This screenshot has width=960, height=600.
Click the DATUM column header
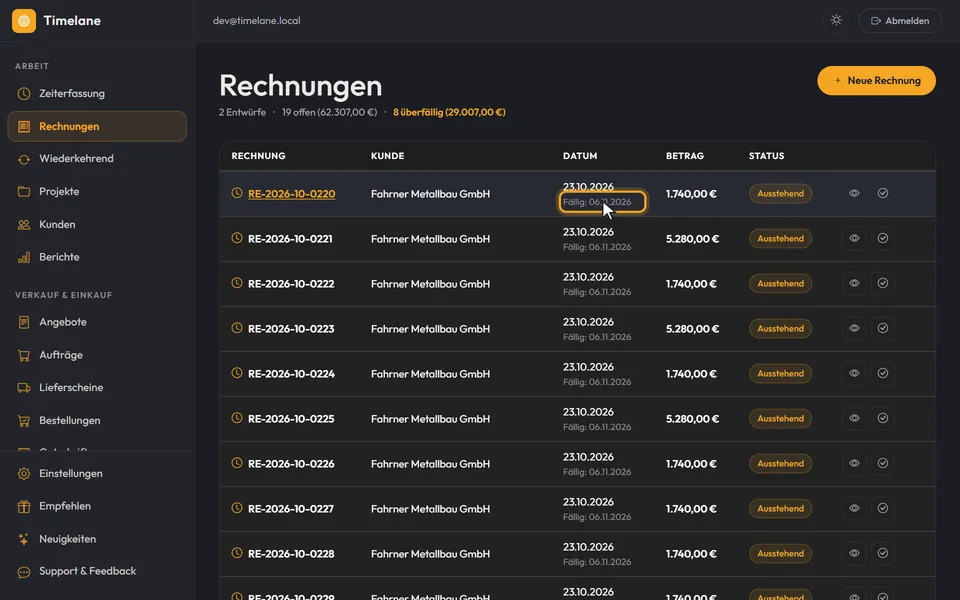point(580,156)
